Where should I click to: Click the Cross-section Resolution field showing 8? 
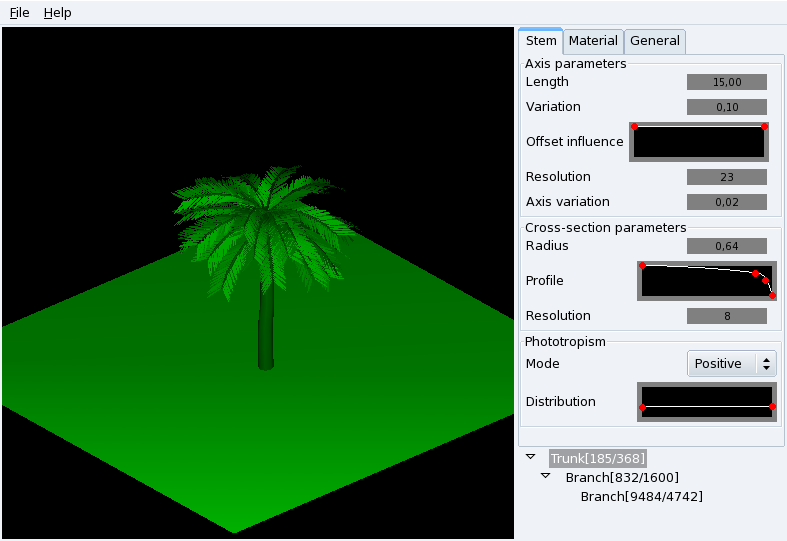click(727, 316)
